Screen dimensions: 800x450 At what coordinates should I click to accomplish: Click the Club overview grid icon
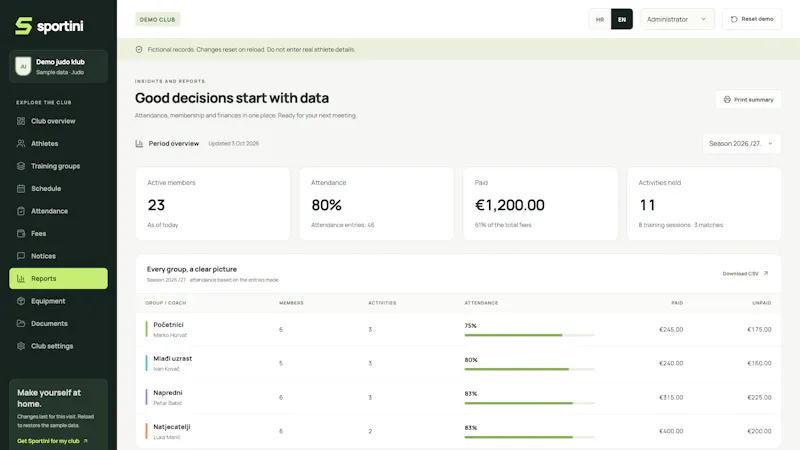tap(21, 121)
